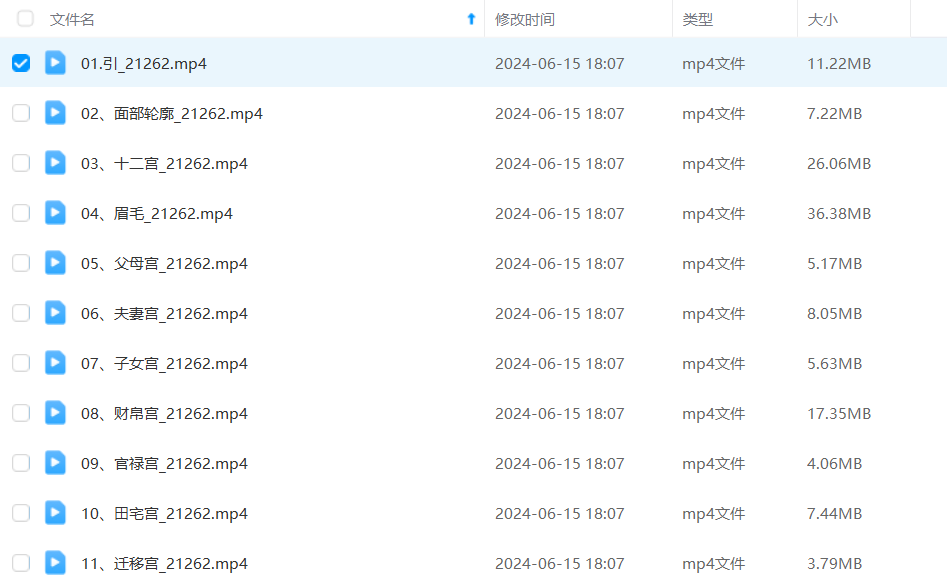Click the video icon next to 11、迁移宫_21262.mp4

pyautogui.click(x=55, y=562)
